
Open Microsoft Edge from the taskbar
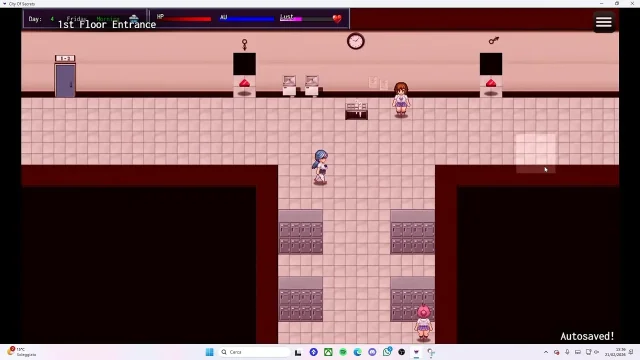pos(358,352)
